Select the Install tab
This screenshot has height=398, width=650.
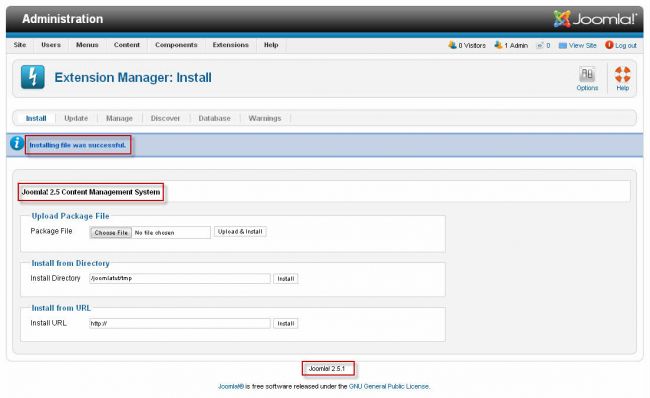36,118
